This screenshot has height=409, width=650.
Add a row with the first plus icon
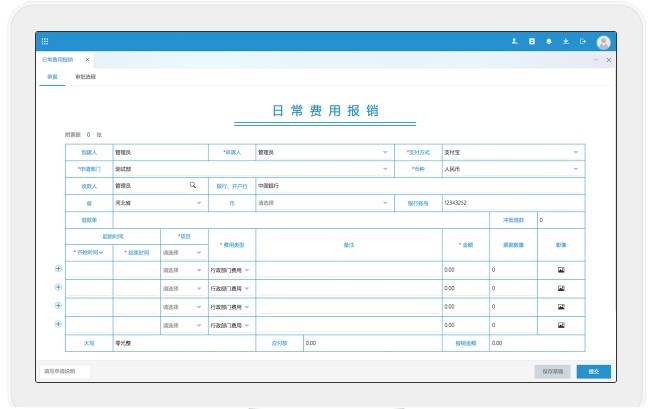coord(58,269)
